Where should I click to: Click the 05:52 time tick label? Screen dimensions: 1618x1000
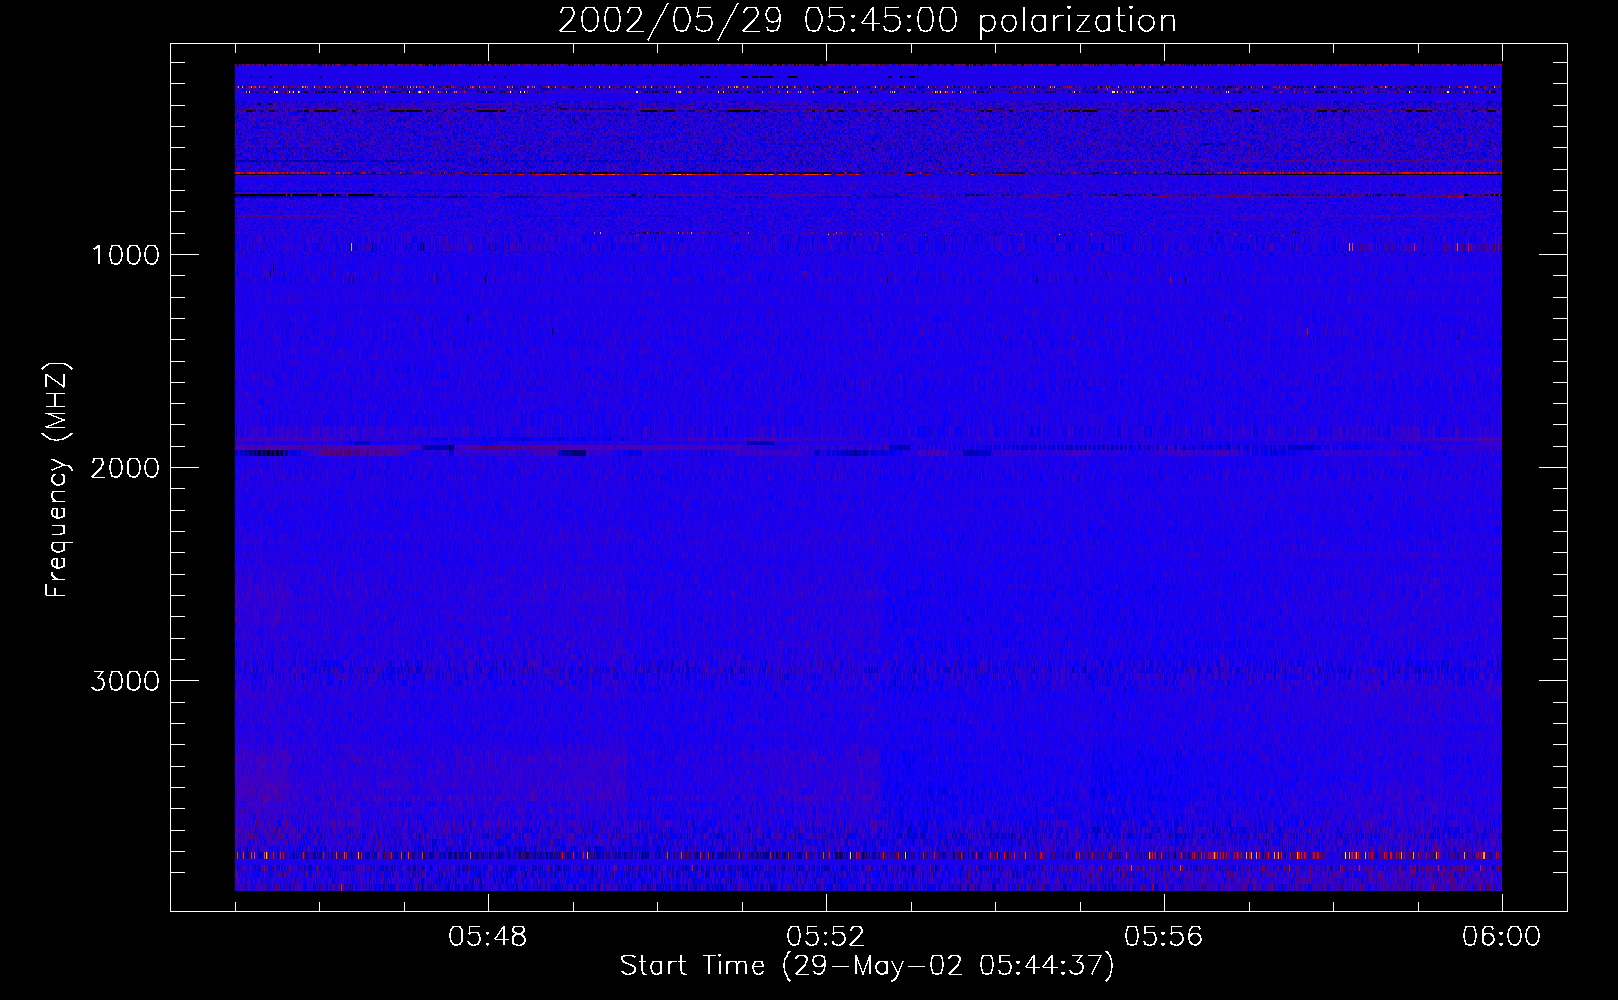[825, 937]
